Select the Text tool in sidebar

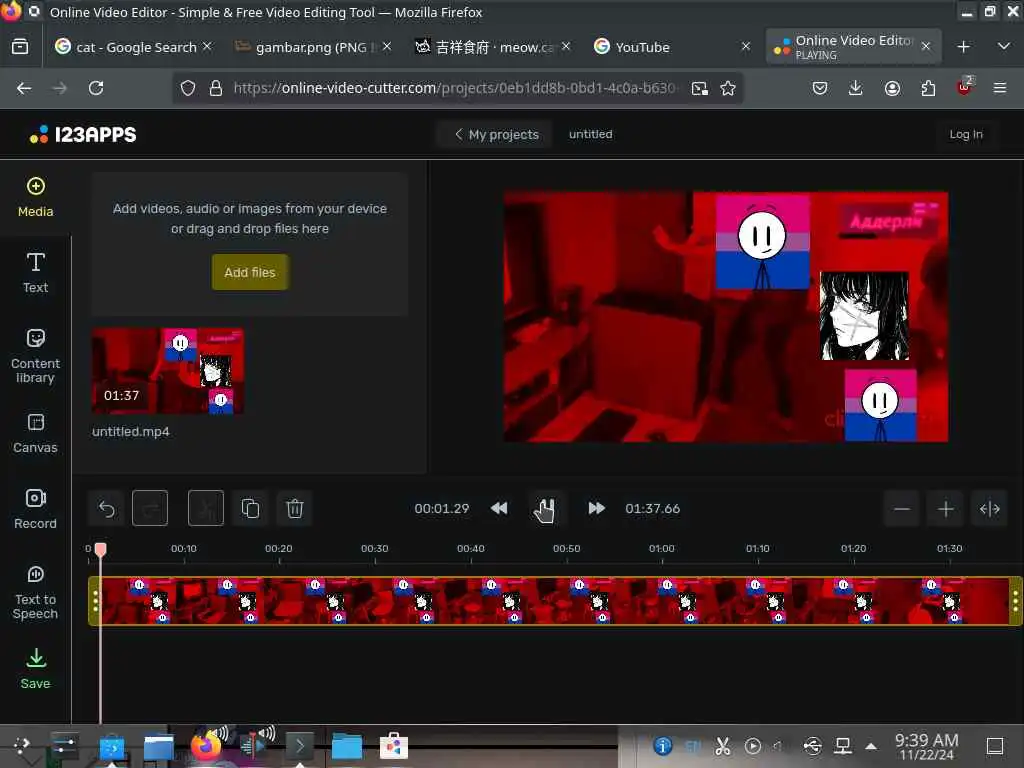(35, 273)
